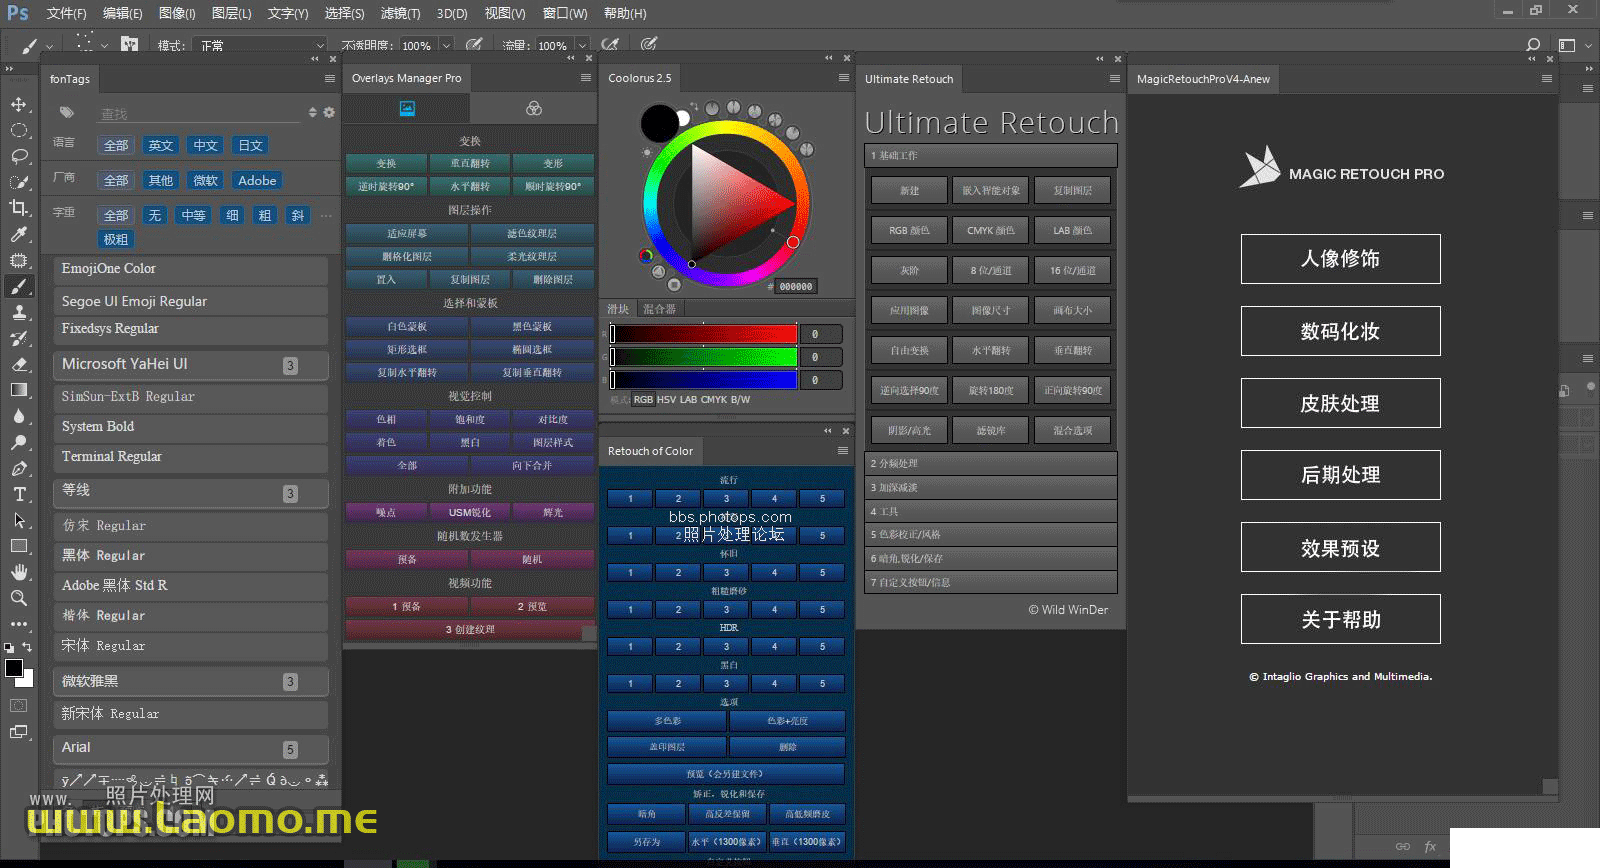Select the Zoom tool
Screen dimensions: 1600x868
18,598
